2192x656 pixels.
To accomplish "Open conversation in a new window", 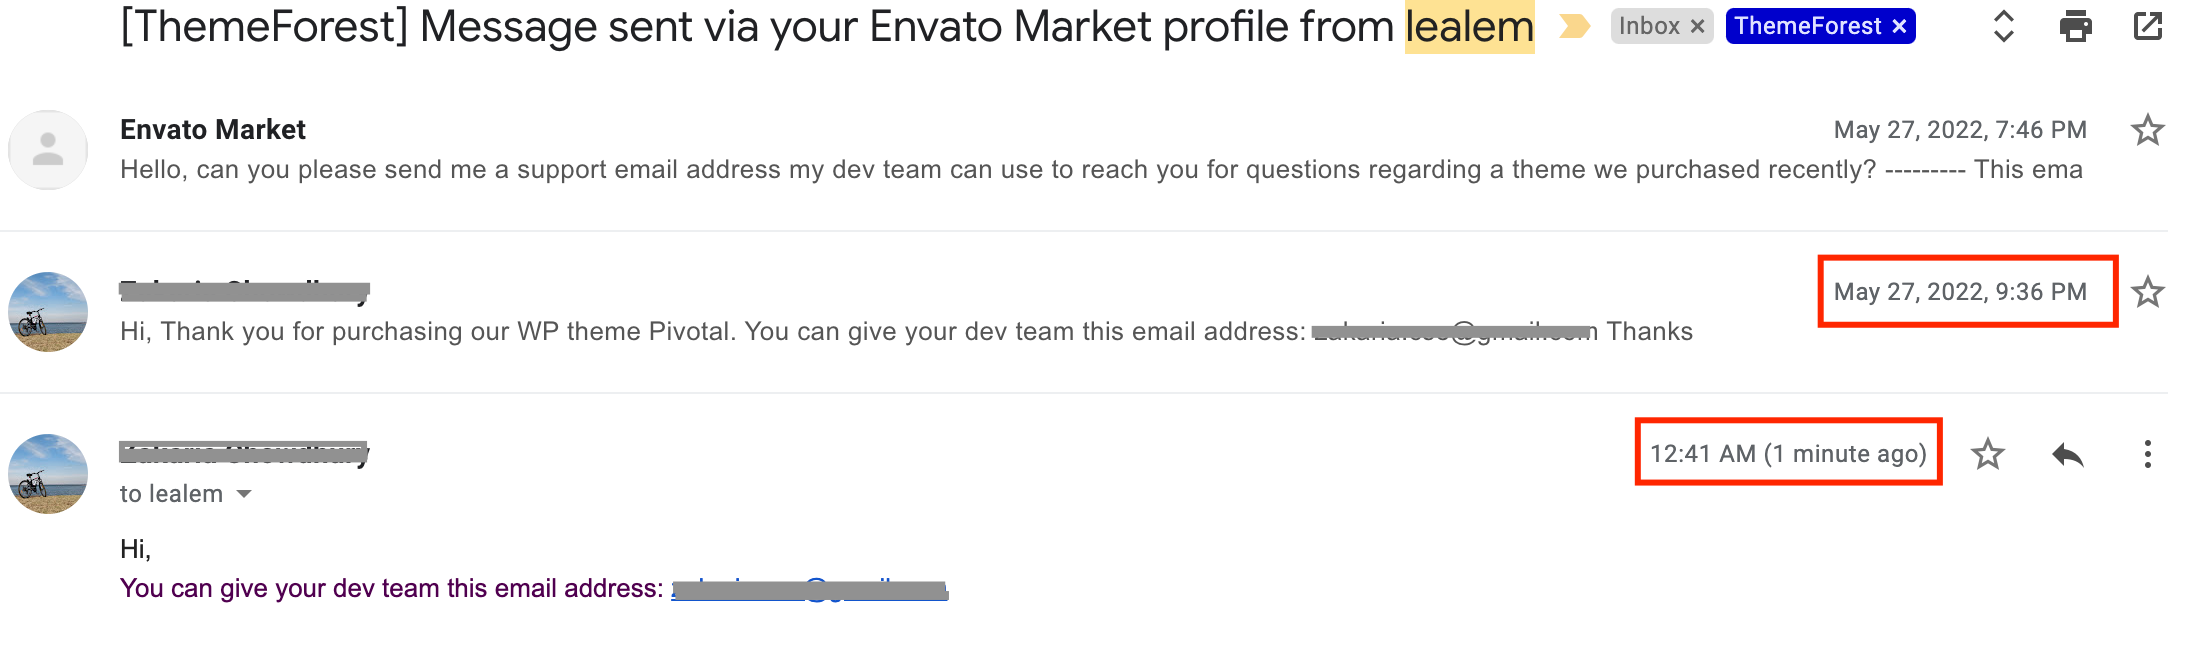I will pyautogui.click(x=2147, y=26).
